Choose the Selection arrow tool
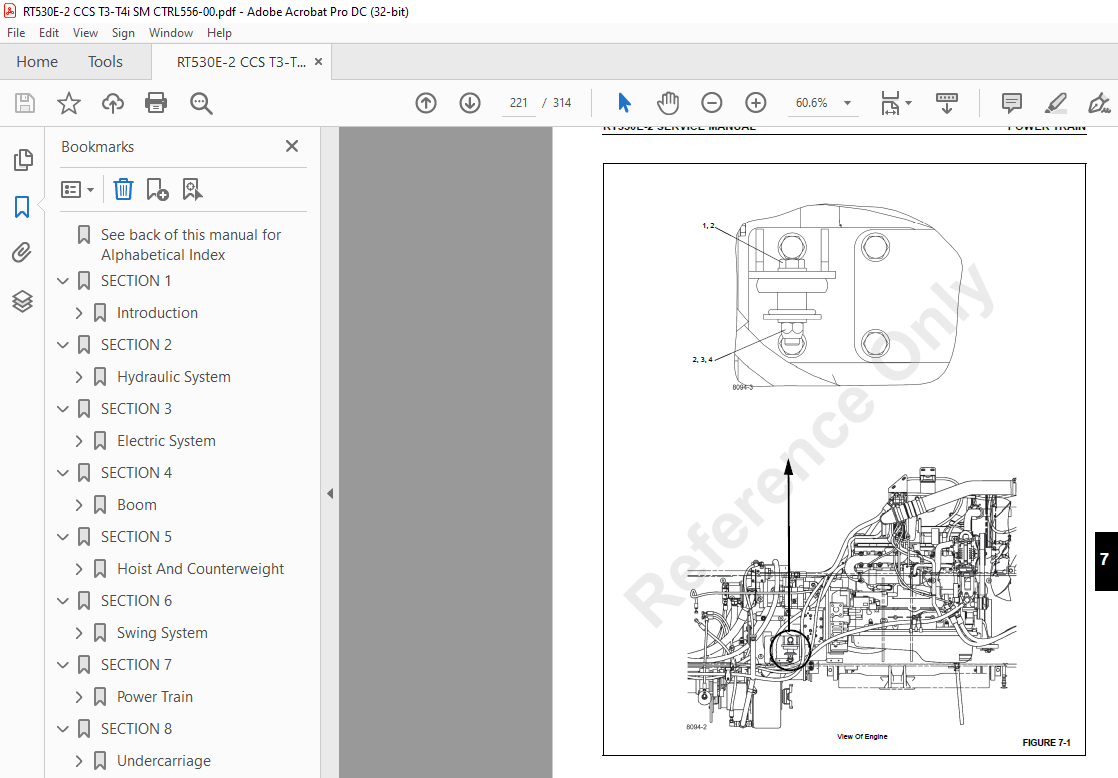Screen dimensions: 1118x778 625,103
